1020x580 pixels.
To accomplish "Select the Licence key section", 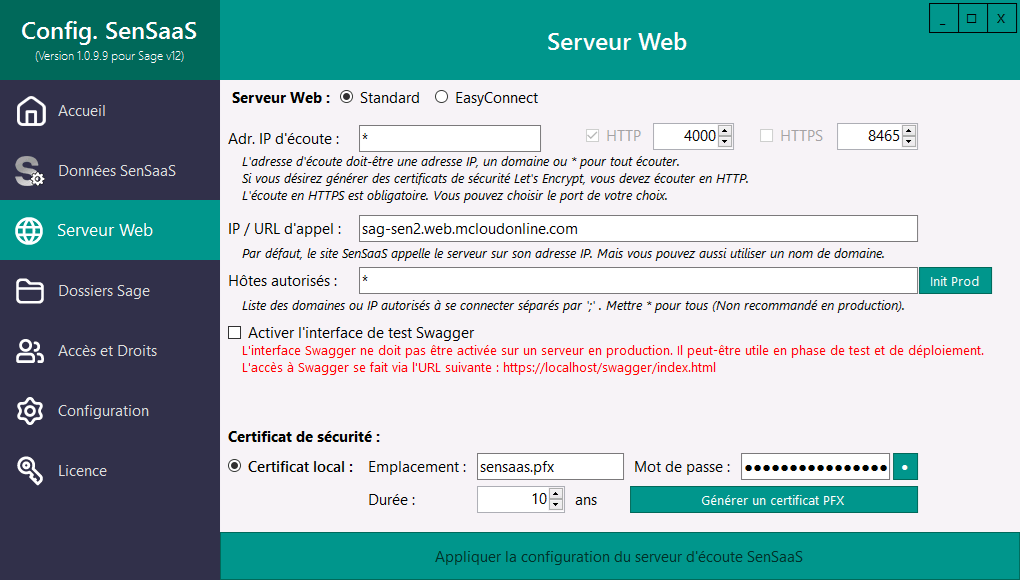I will click(x=83, y=470).
